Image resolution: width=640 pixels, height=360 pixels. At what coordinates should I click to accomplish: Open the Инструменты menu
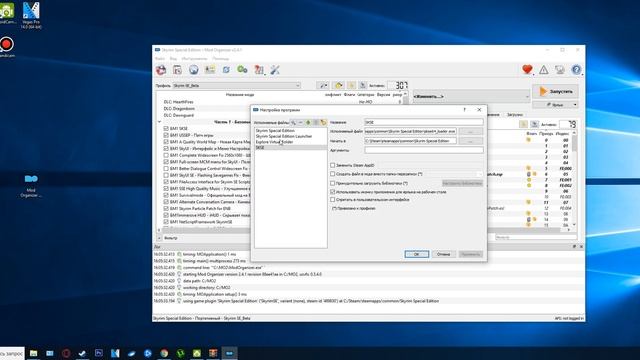click(195, 59)
